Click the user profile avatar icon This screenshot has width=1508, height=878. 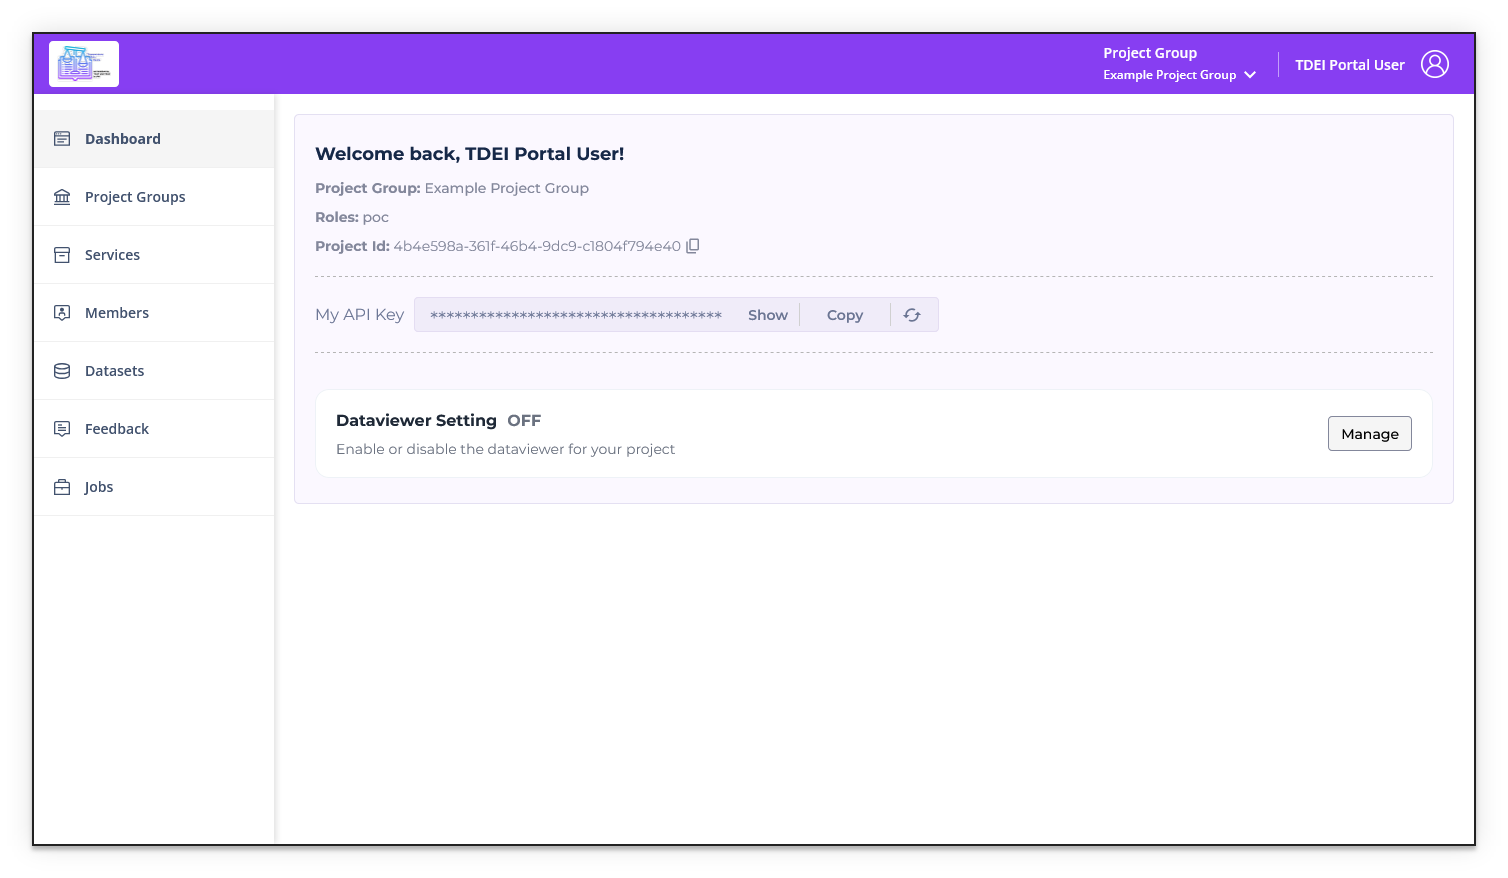tap(1435, 63)
